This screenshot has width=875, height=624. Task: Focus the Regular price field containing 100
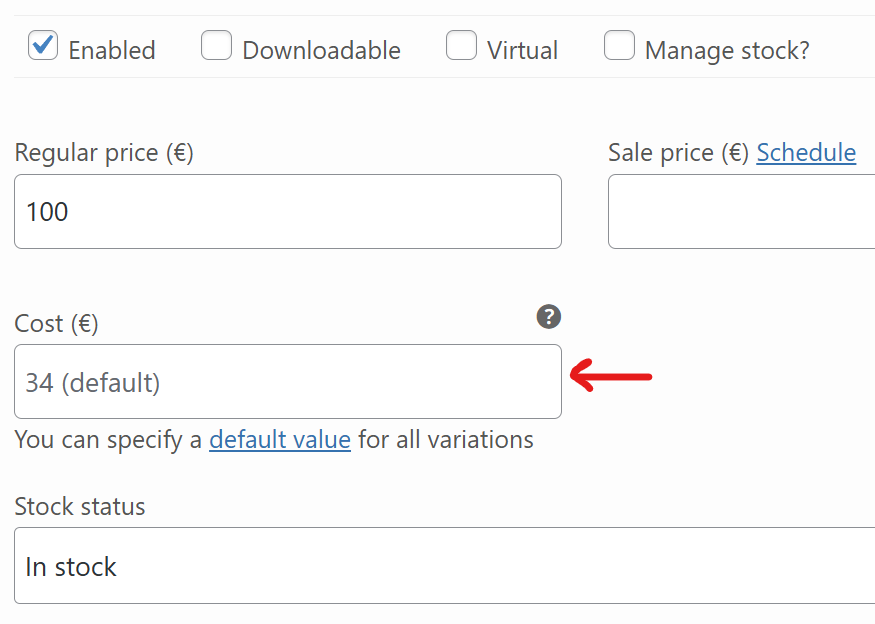click(x=288, y=212)
